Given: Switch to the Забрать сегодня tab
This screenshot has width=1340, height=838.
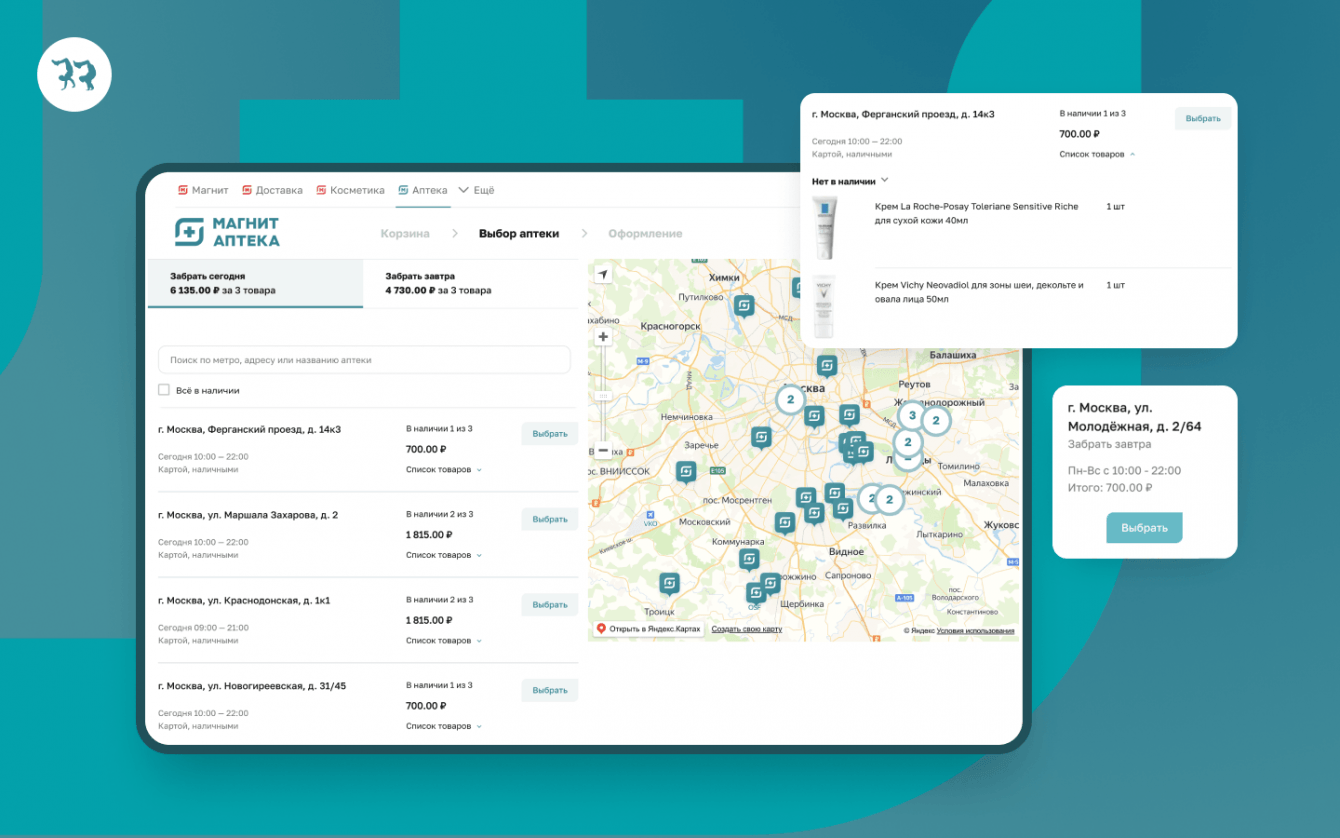Looking at the screenshot, I should (x=255, y=283).
